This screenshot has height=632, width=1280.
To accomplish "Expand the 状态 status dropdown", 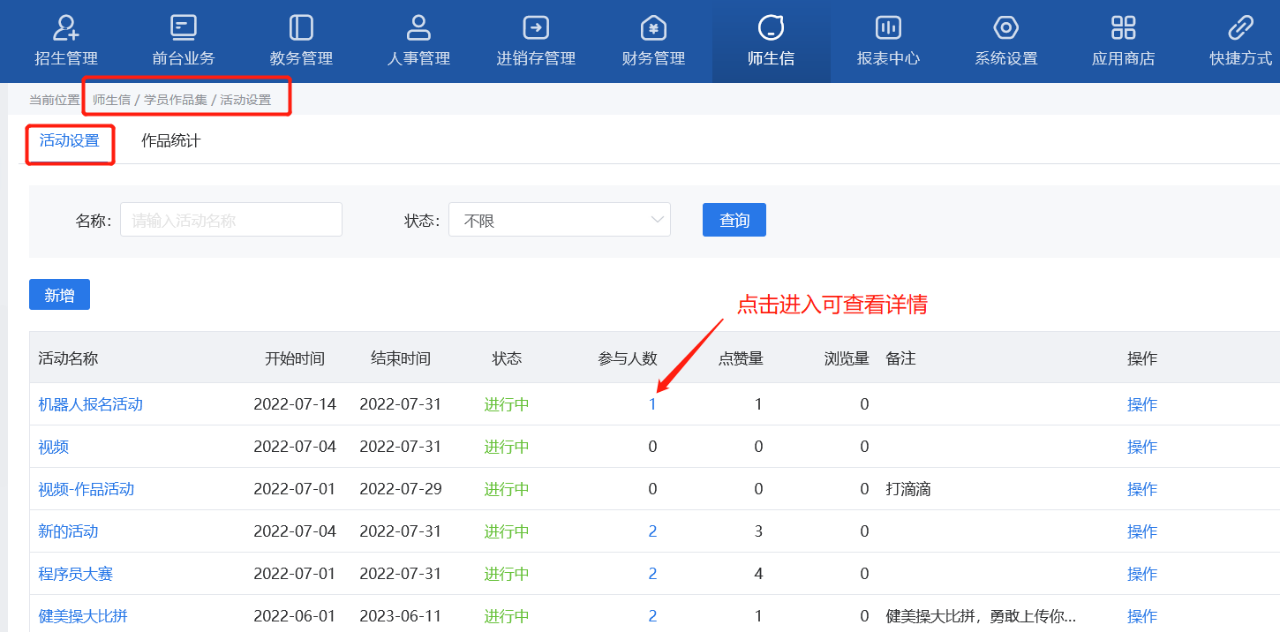I will point(559,220).
